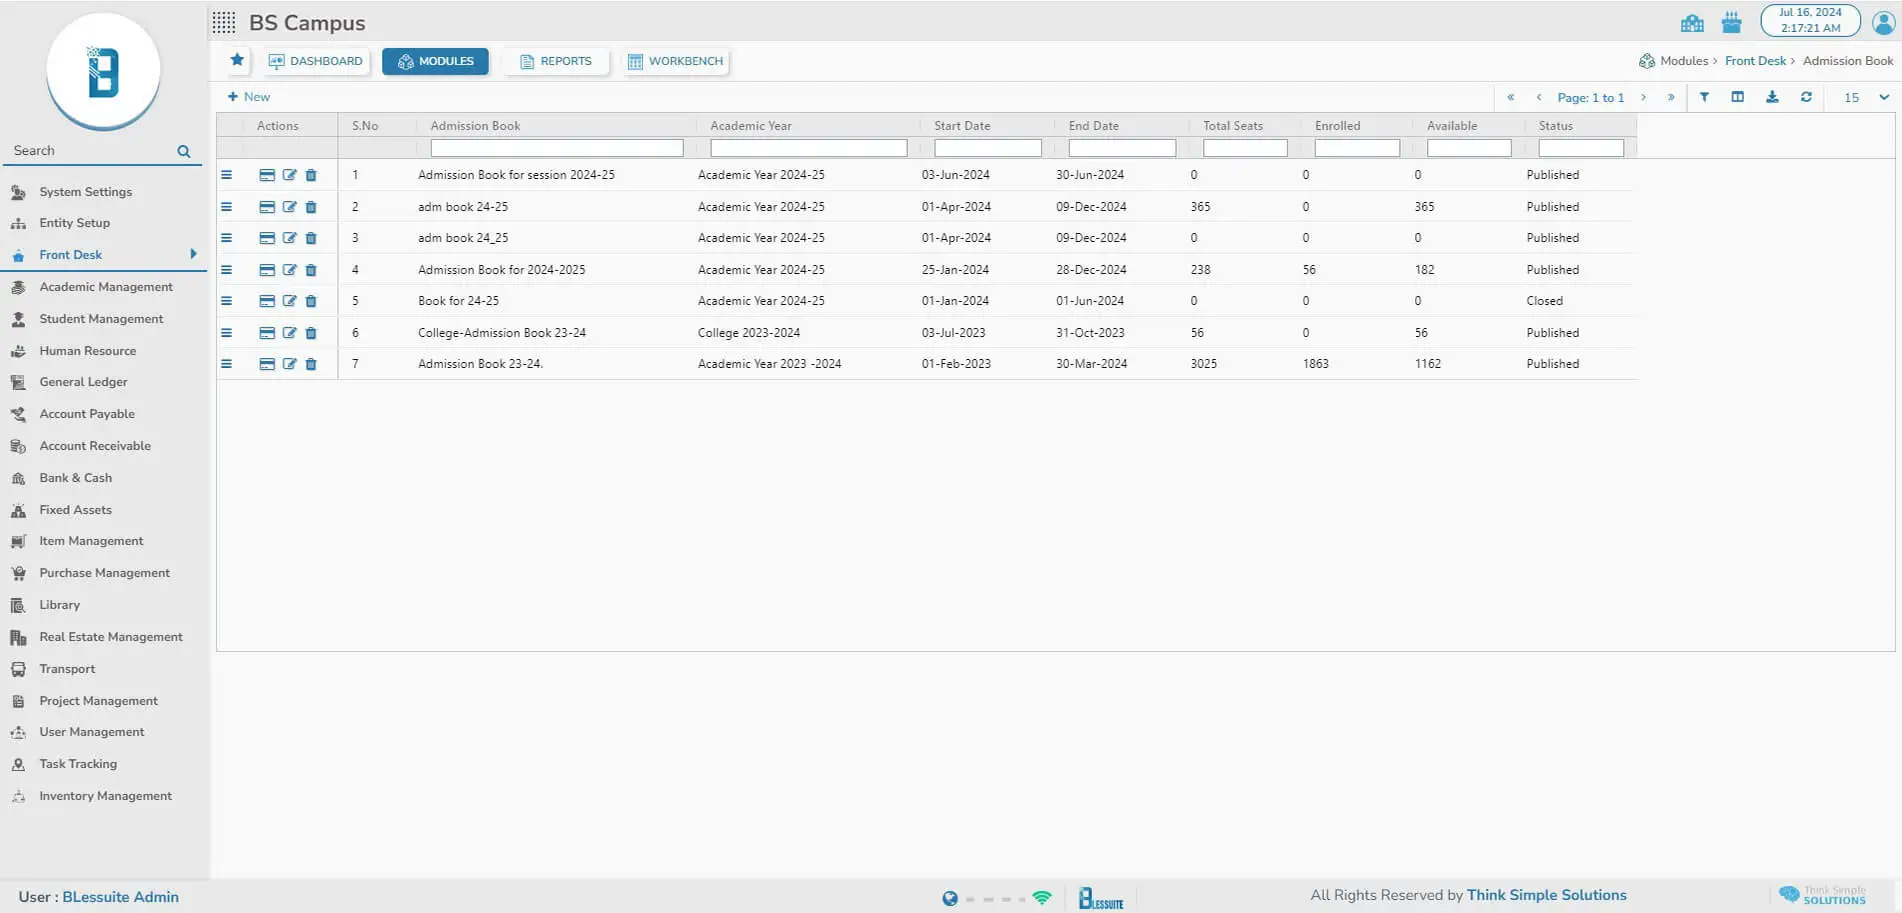Click the Admission Book filter input field
The width and height of the screenshot is (1902, 913).
tap(556, 148)
